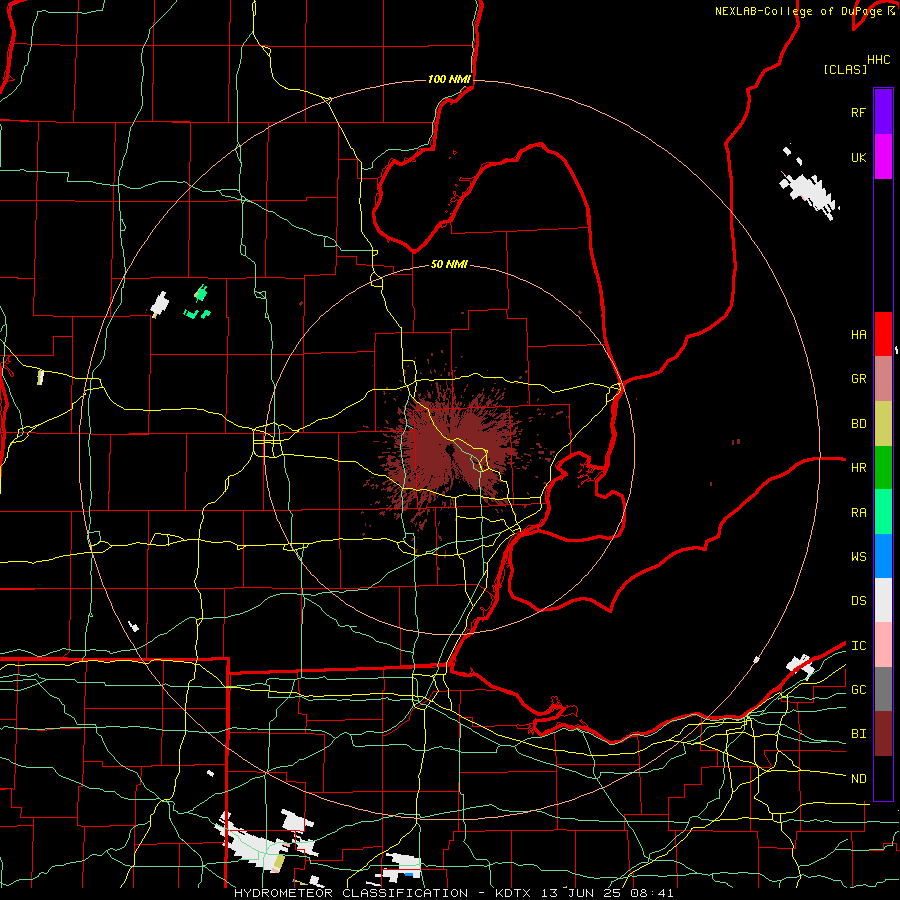This screenshot has height=900, width=900.
Task: Click the BD legend label
Action: point(859,424)
